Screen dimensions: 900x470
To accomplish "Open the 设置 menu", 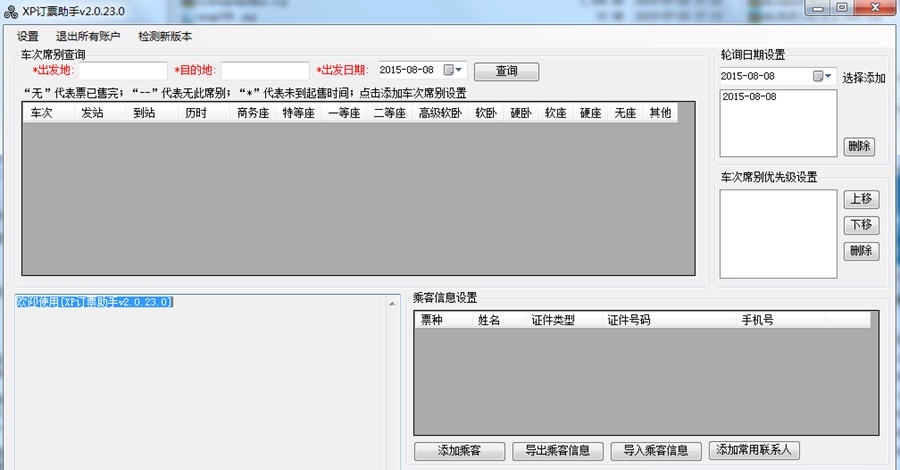I will [x=28, y=36].
